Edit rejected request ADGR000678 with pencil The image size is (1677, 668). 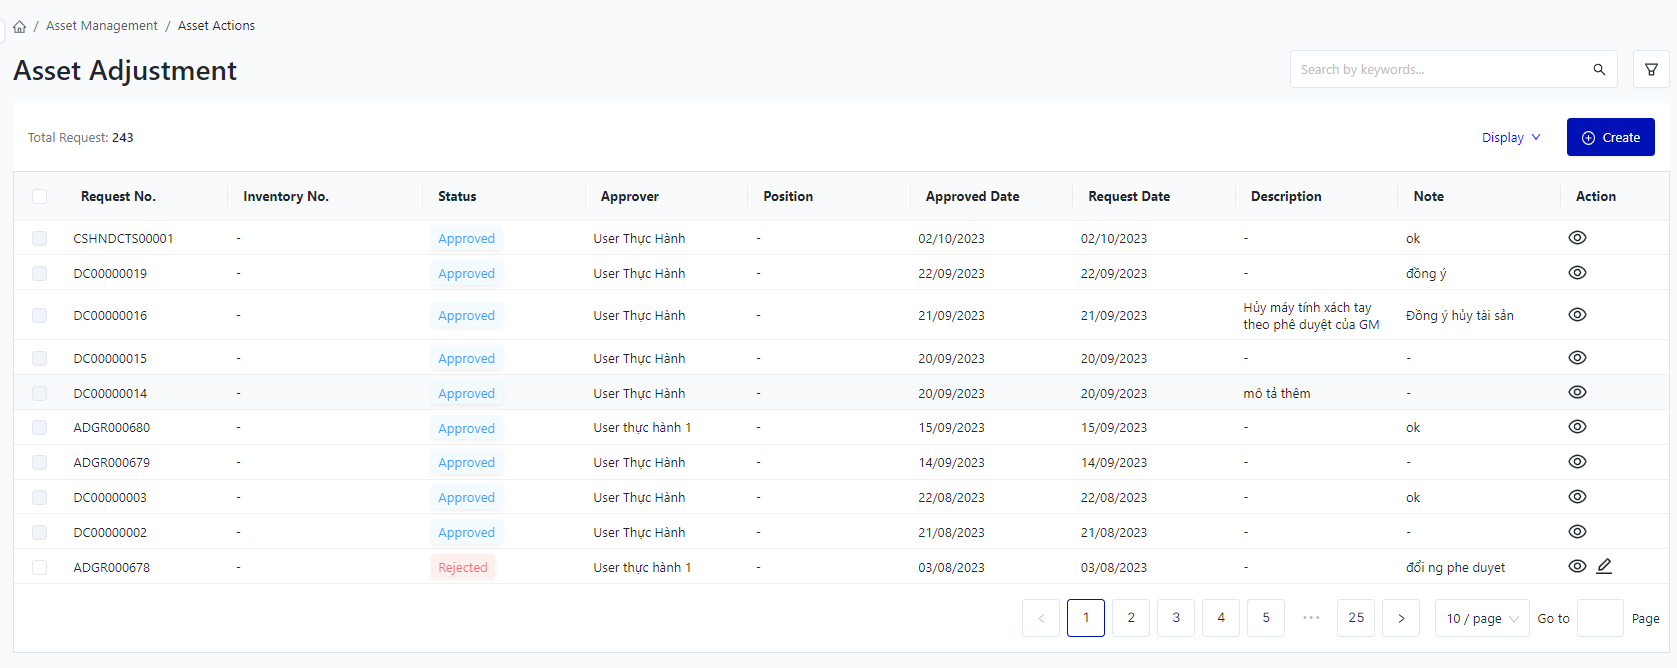[x=1604, y=566]
